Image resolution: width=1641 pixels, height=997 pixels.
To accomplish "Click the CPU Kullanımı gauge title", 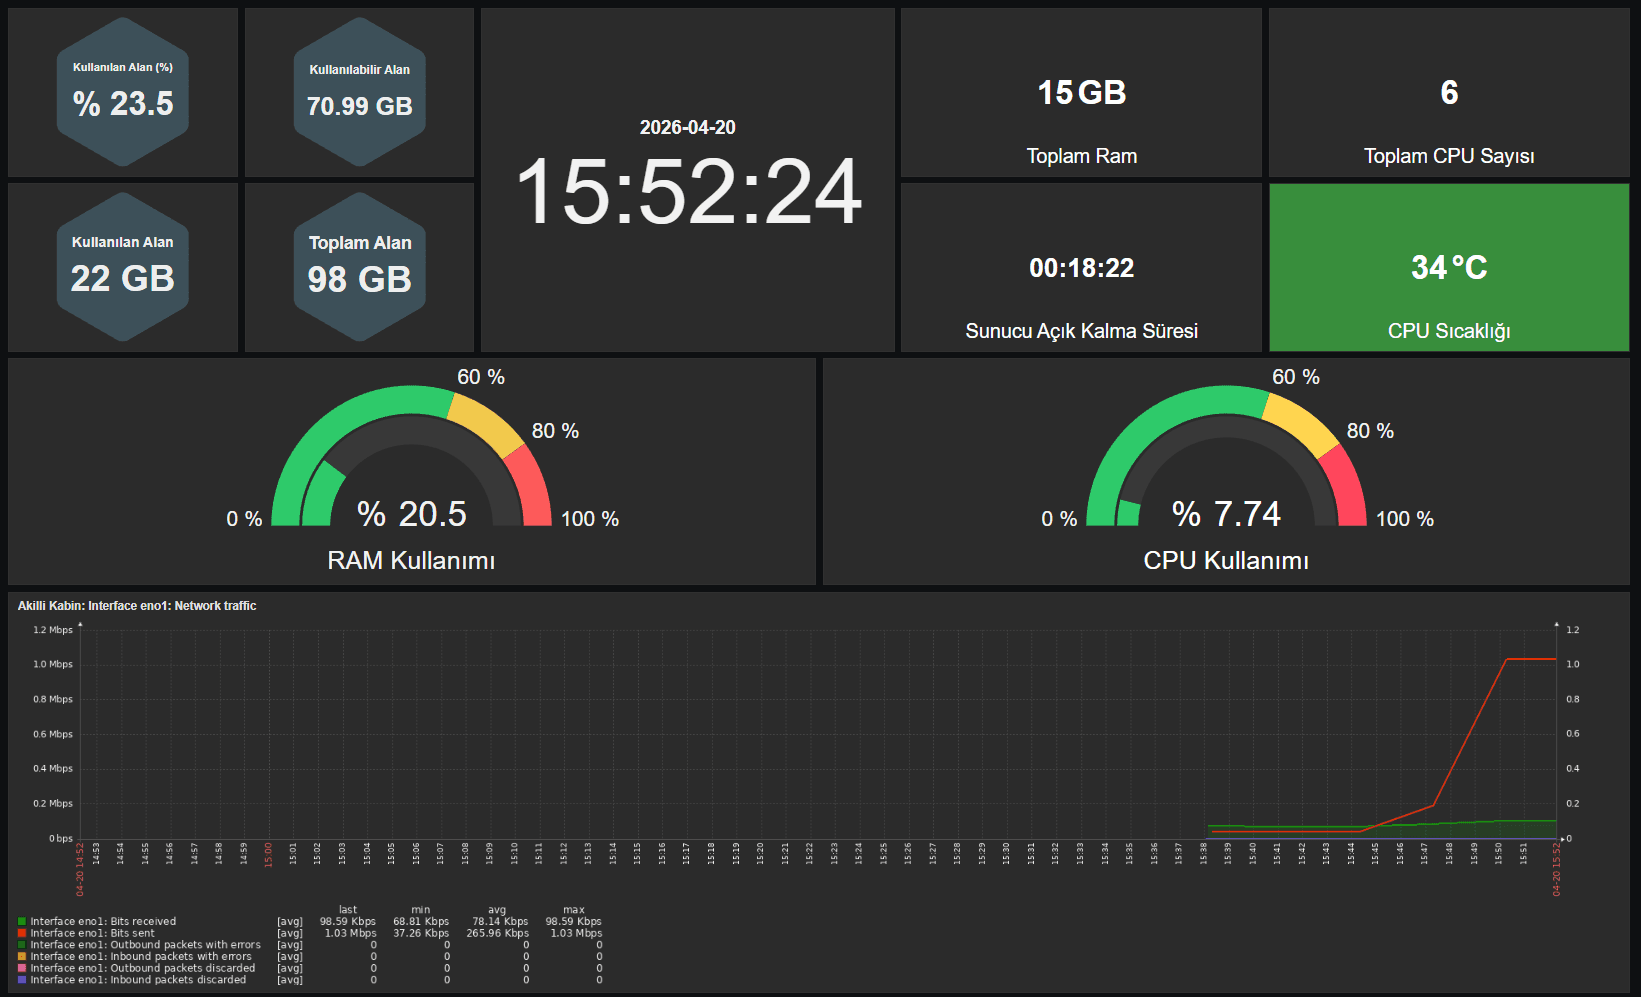I will (x=1226, y=561).
